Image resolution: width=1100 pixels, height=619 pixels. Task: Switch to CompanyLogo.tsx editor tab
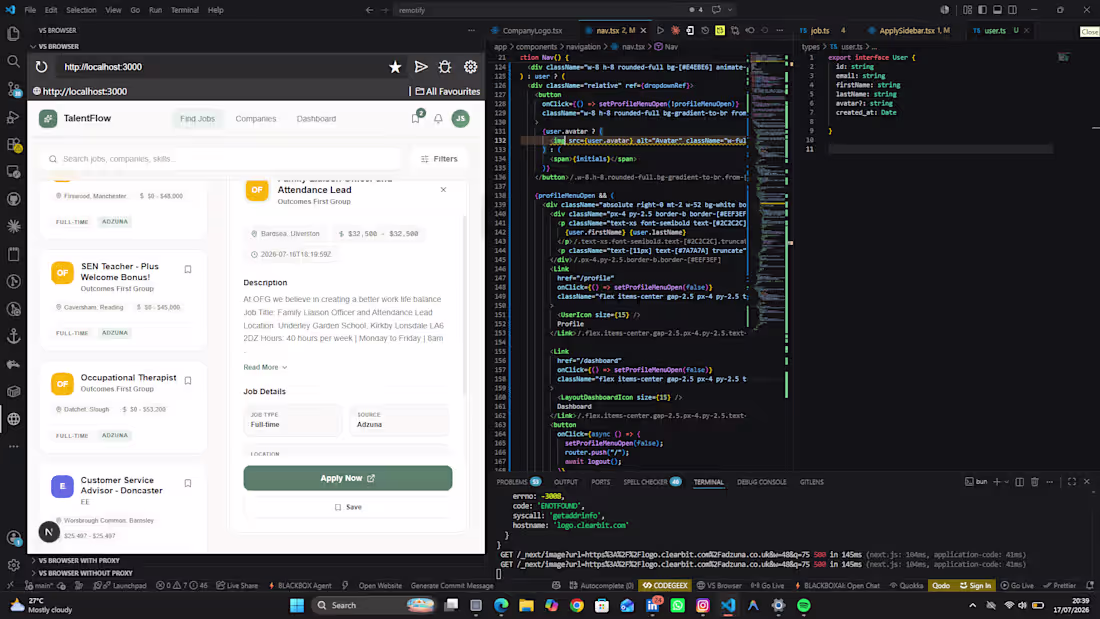[x=532, y=31]
